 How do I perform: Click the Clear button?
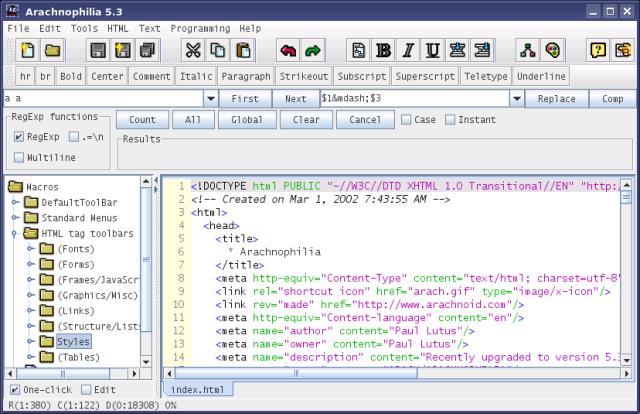[306, 120]
